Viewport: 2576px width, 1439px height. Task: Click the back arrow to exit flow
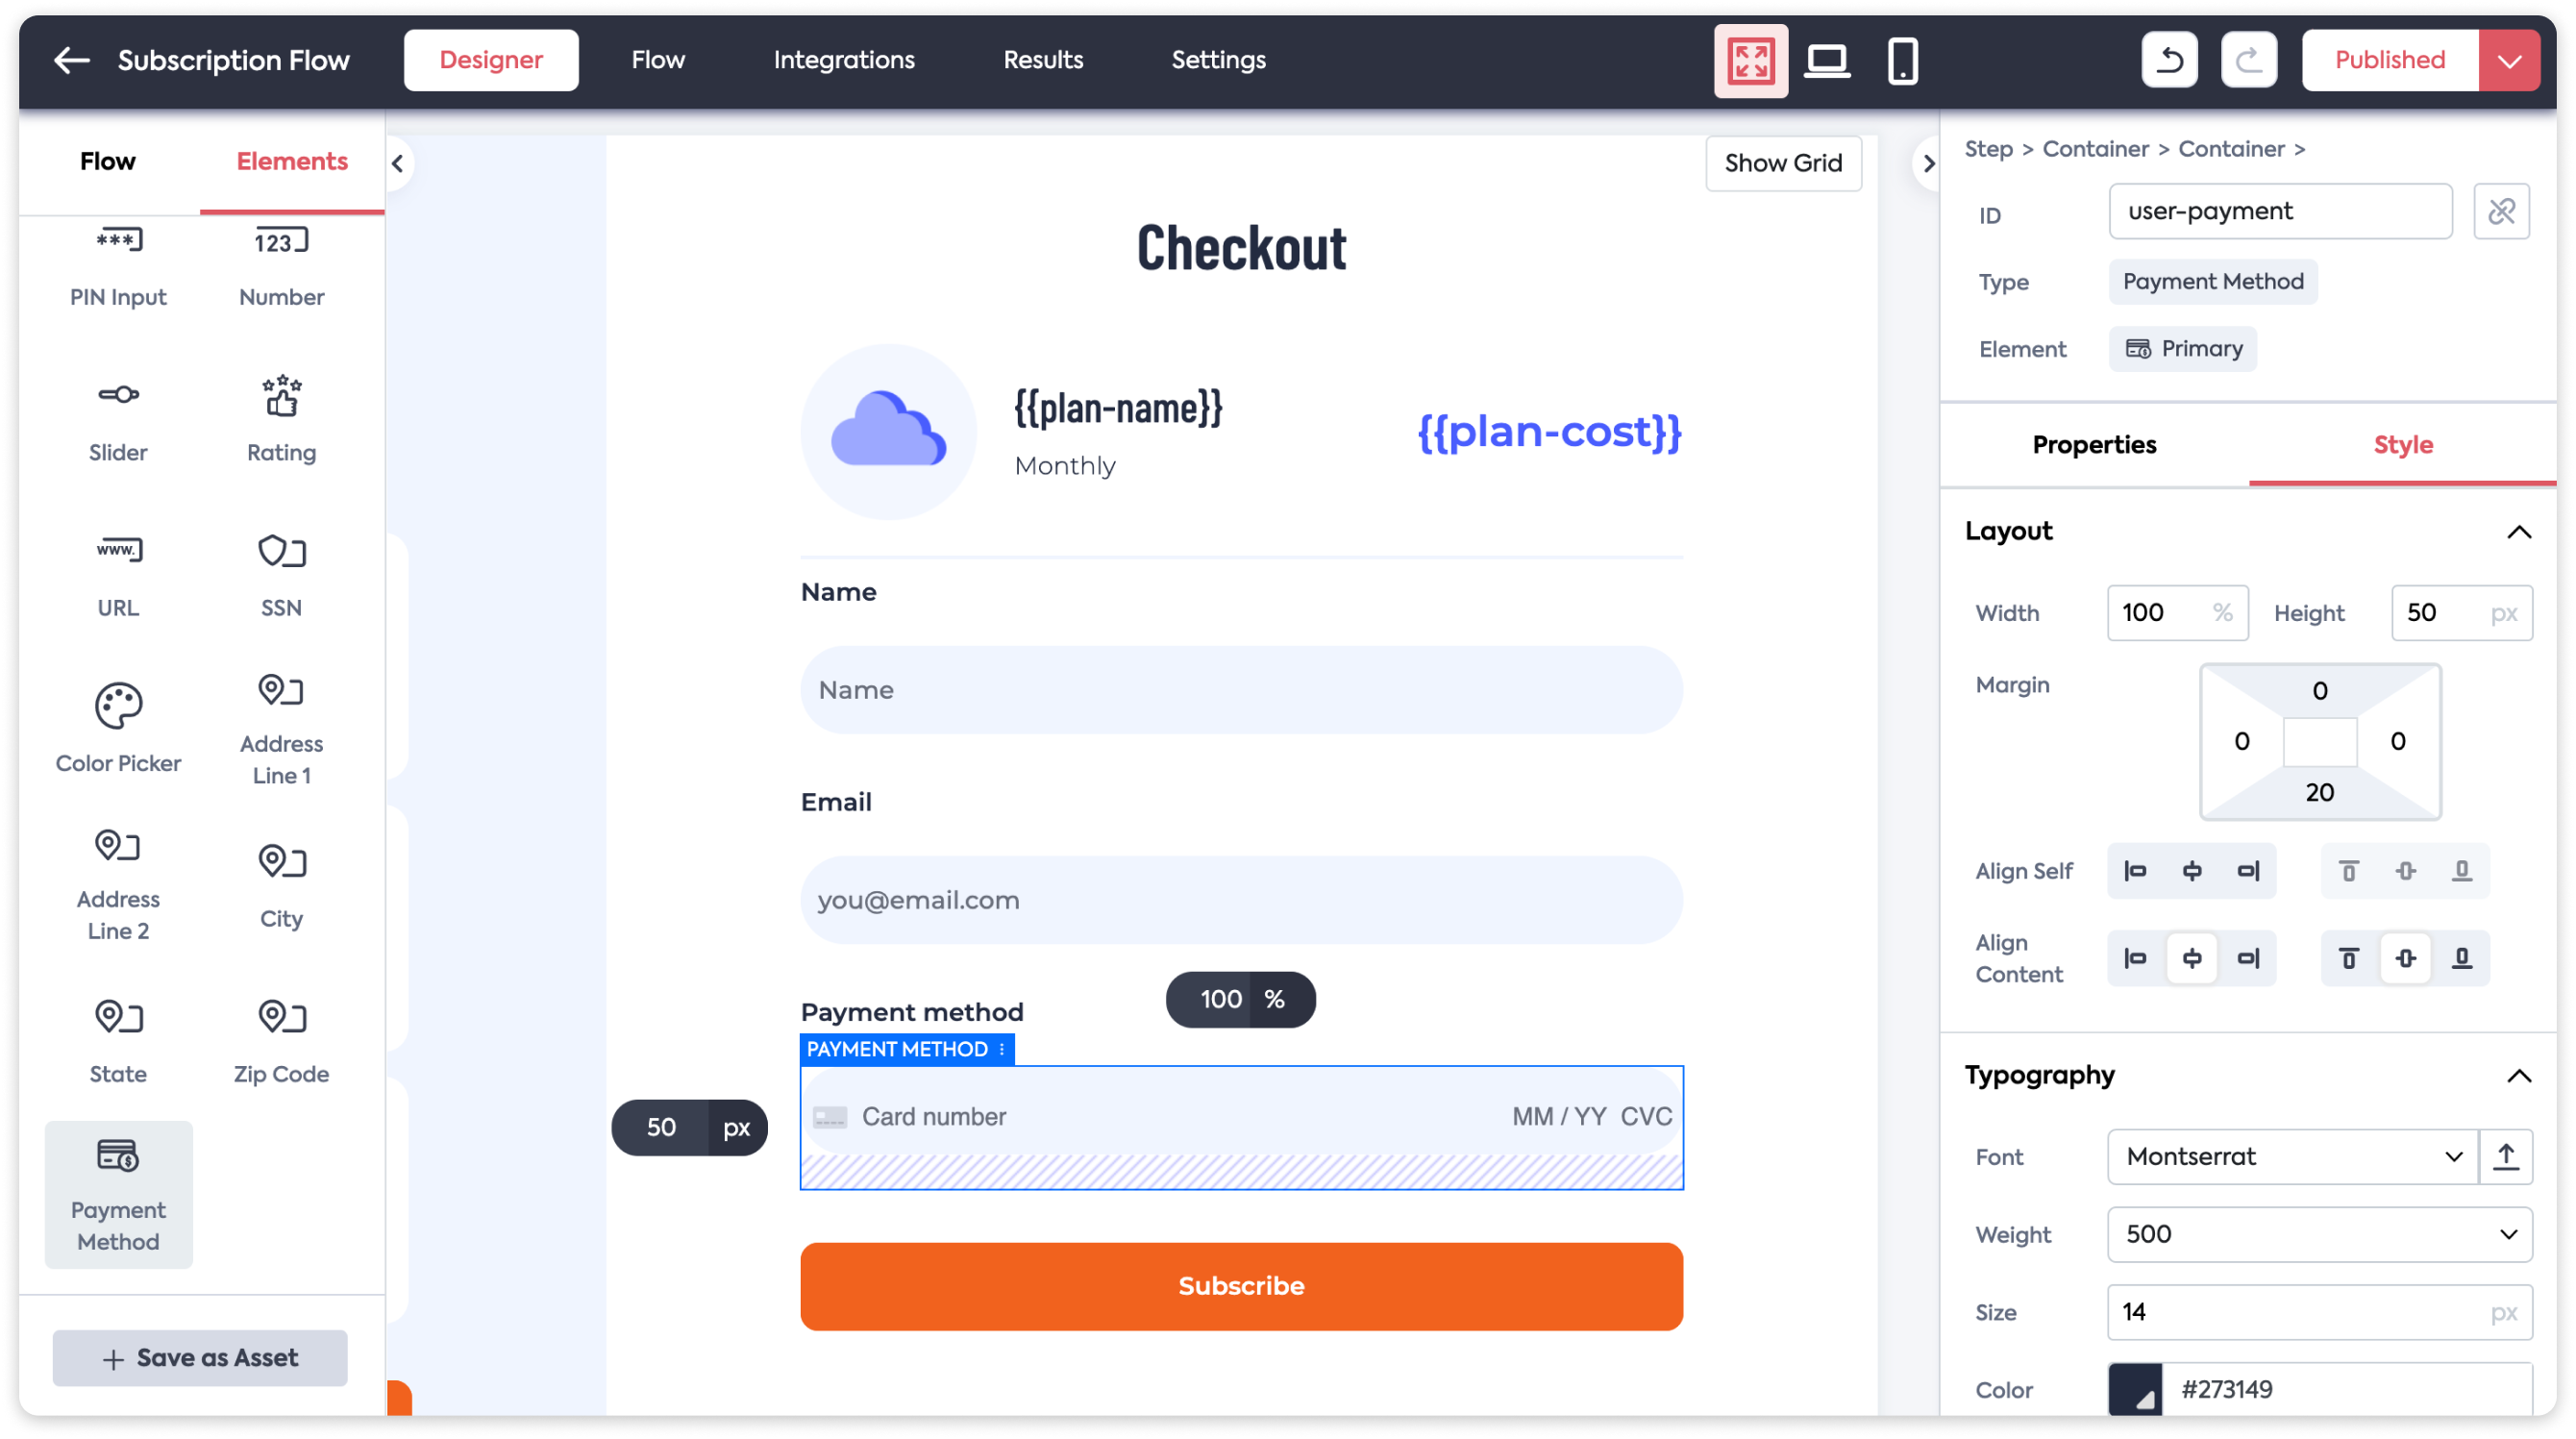point(72,60)
